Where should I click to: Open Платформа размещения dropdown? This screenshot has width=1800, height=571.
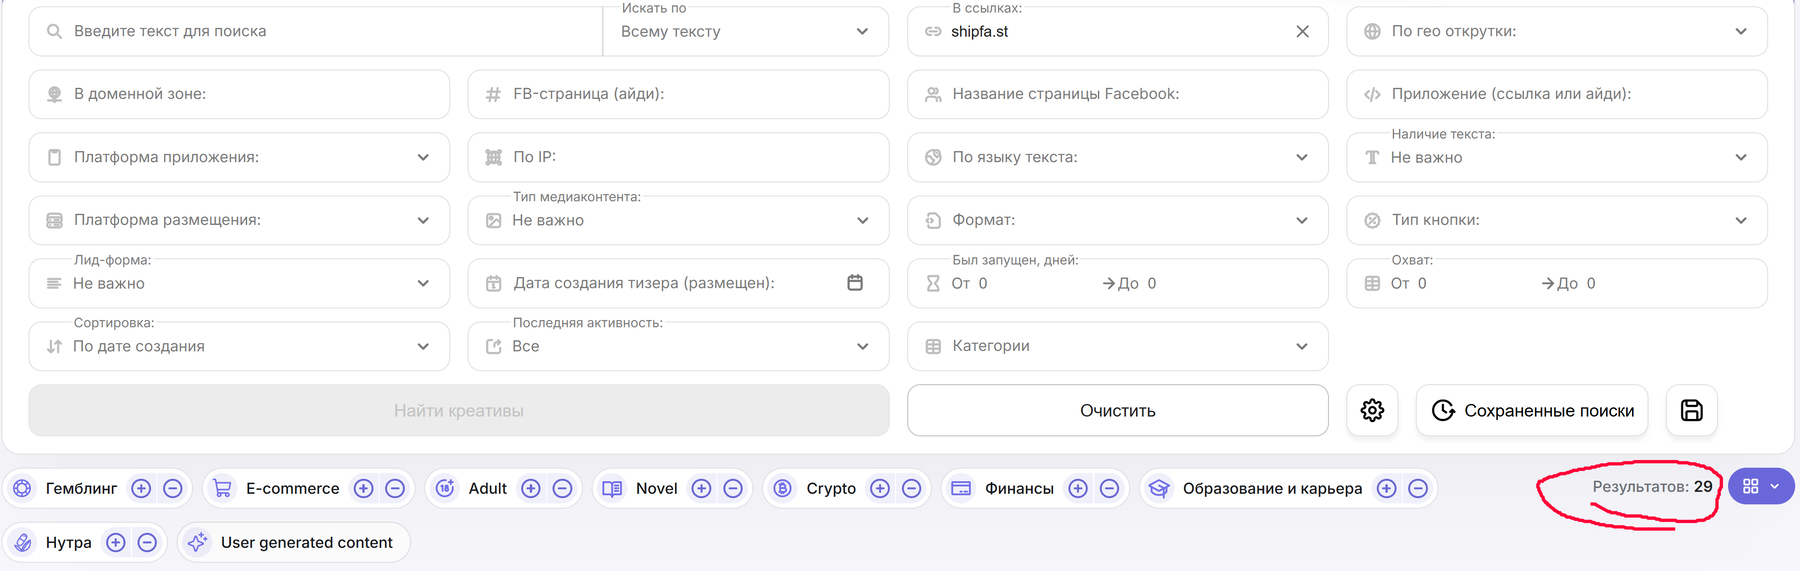239,220
